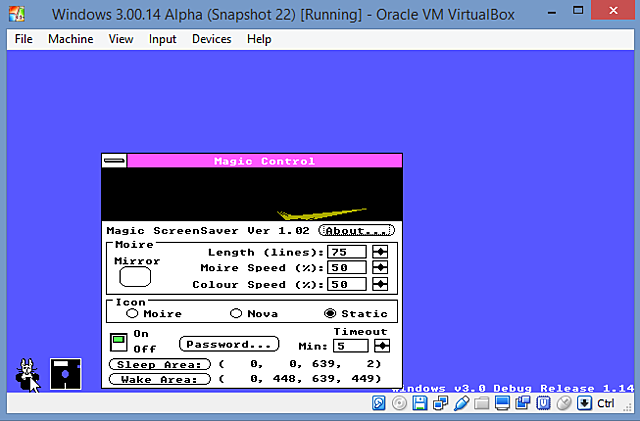This screenshot has height=421, width=640.
Task: Click the Colour Speed value field
Action: point(347,284)
